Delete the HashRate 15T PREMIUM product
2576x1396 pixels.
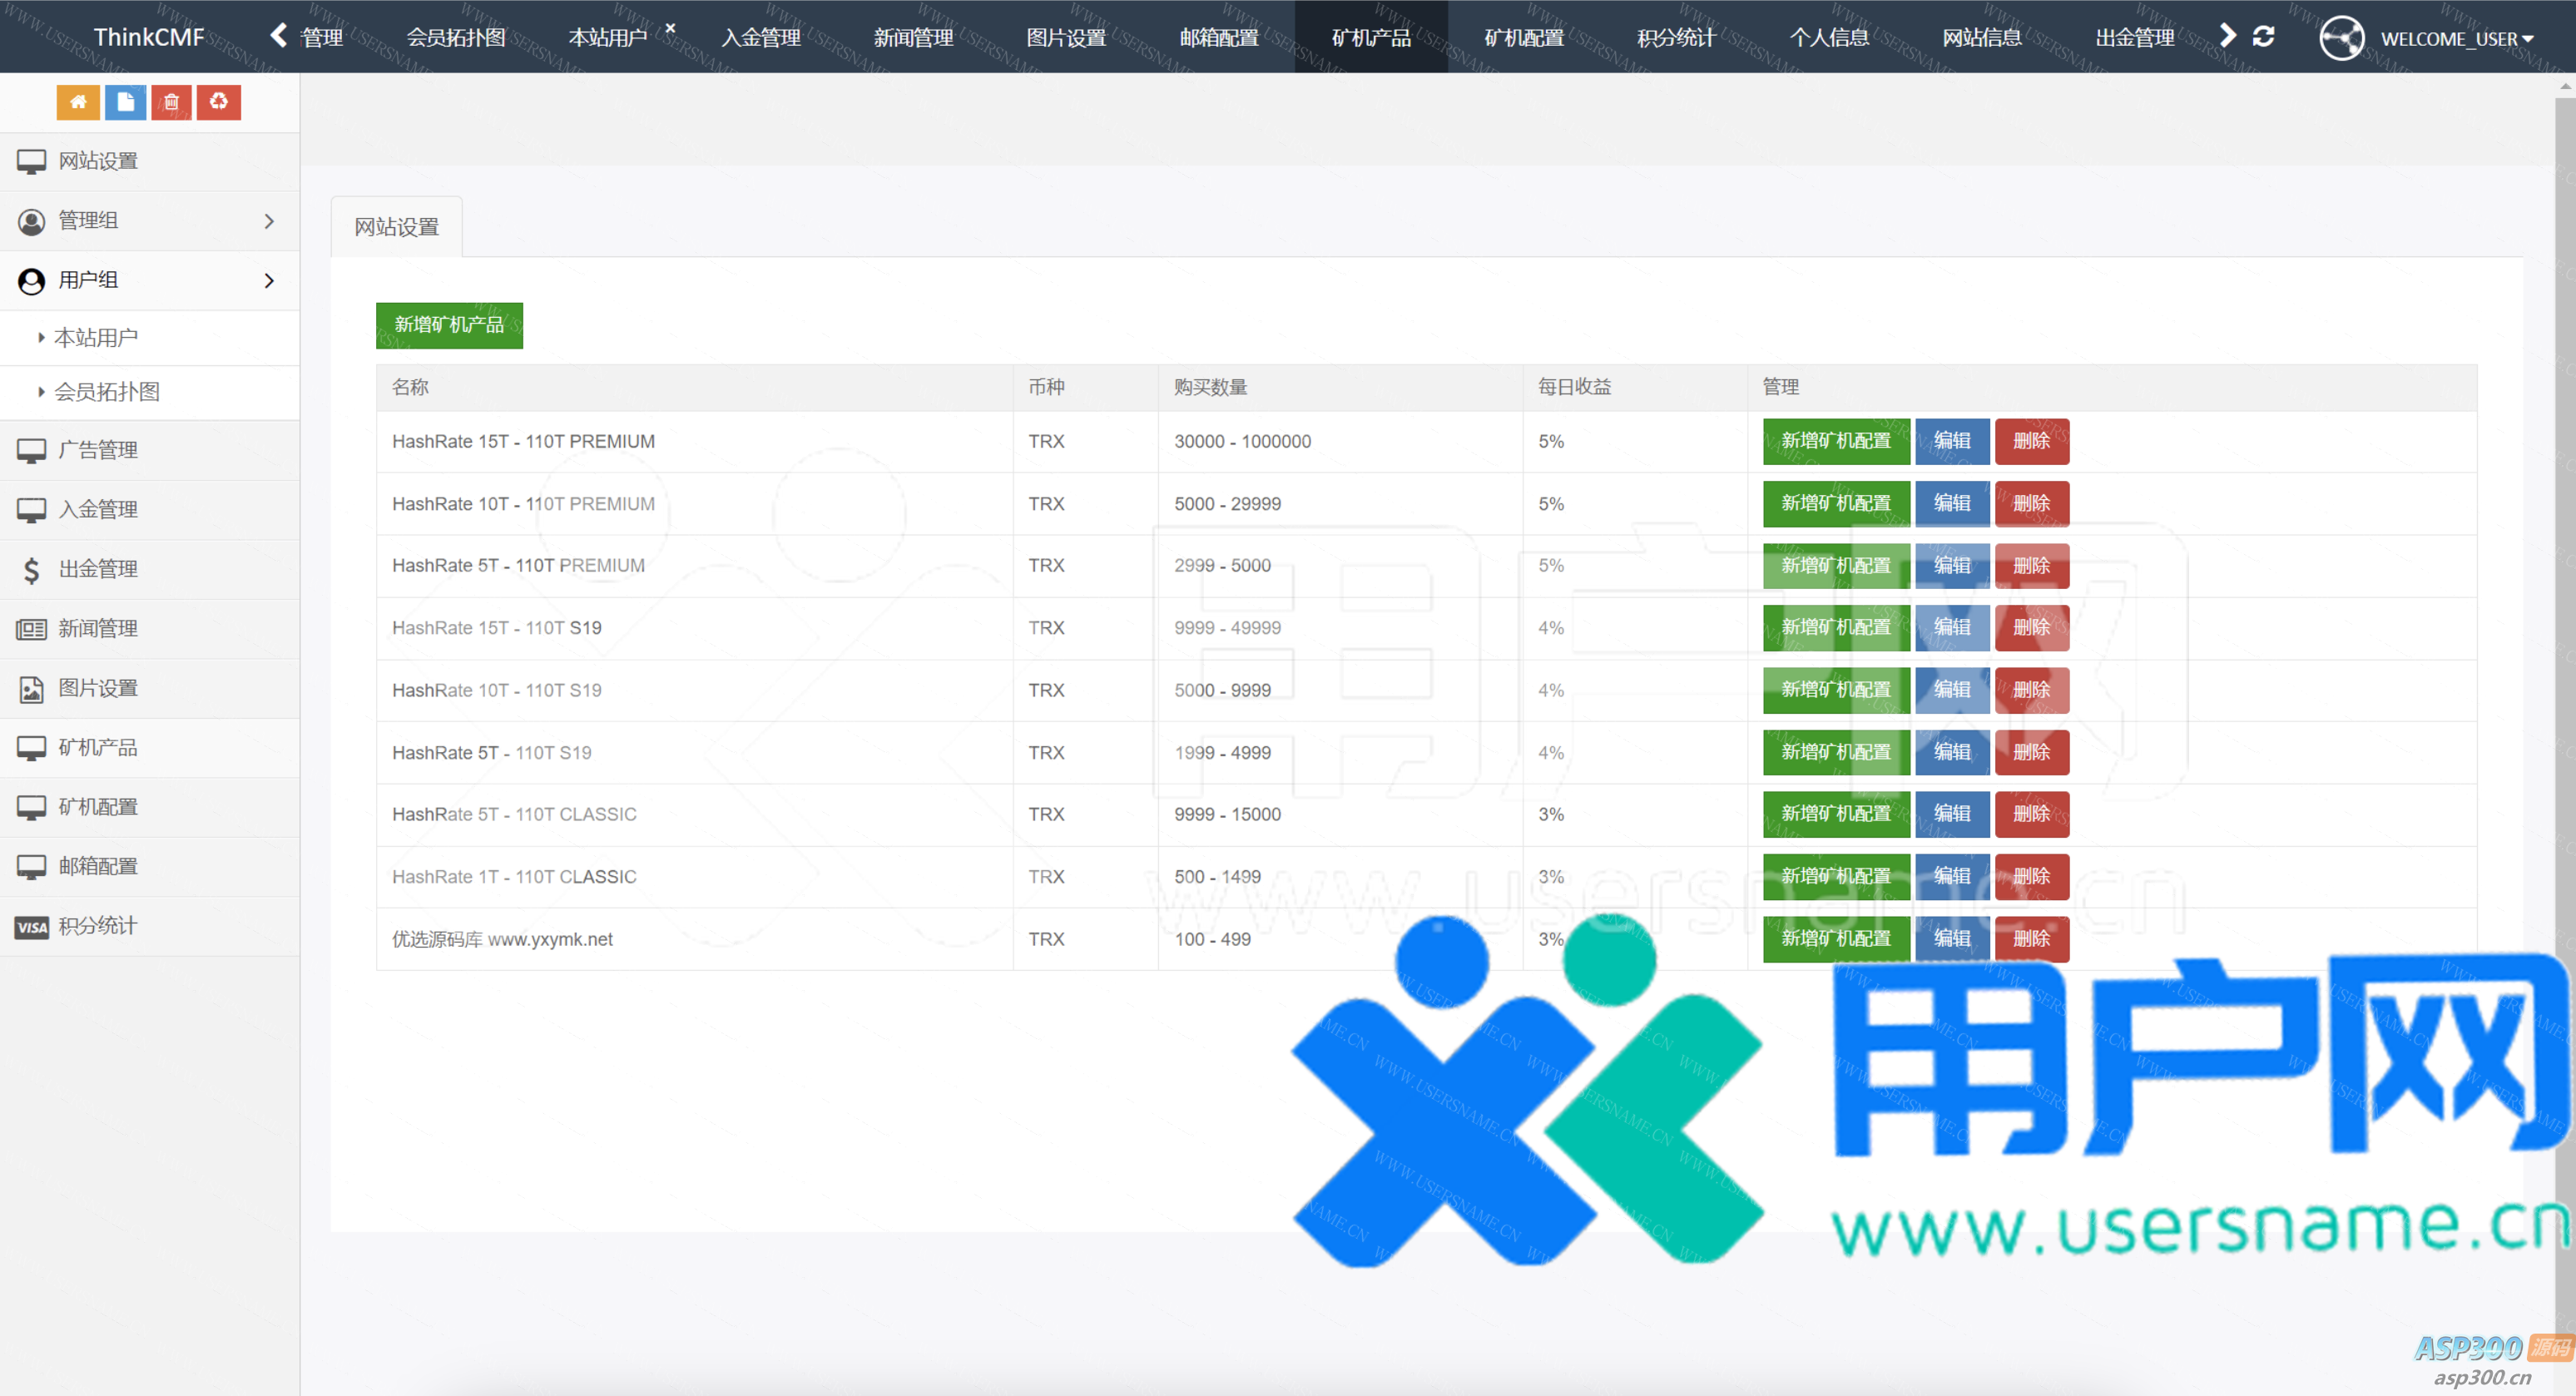click(2030, 441)
